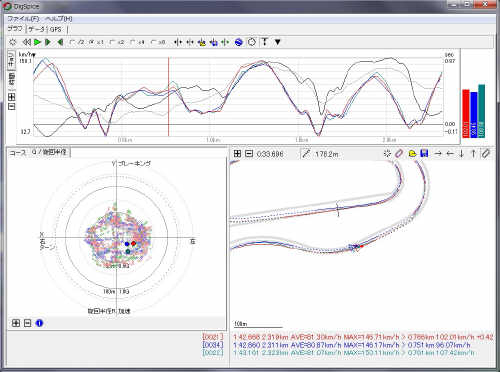The height and width of the screenshot is (372, 500).
Task: Select the /2 playback speed option
Action: click(x=77, y=42)
